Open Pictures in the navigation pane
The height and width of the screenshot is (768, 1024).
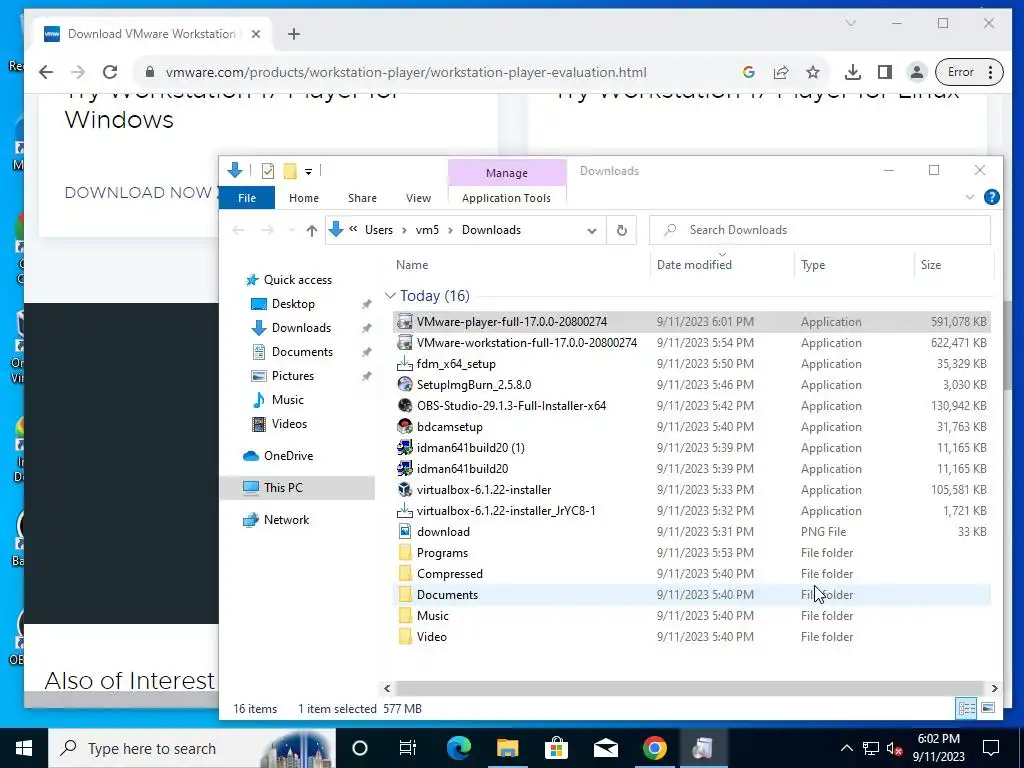pos(293,376)
